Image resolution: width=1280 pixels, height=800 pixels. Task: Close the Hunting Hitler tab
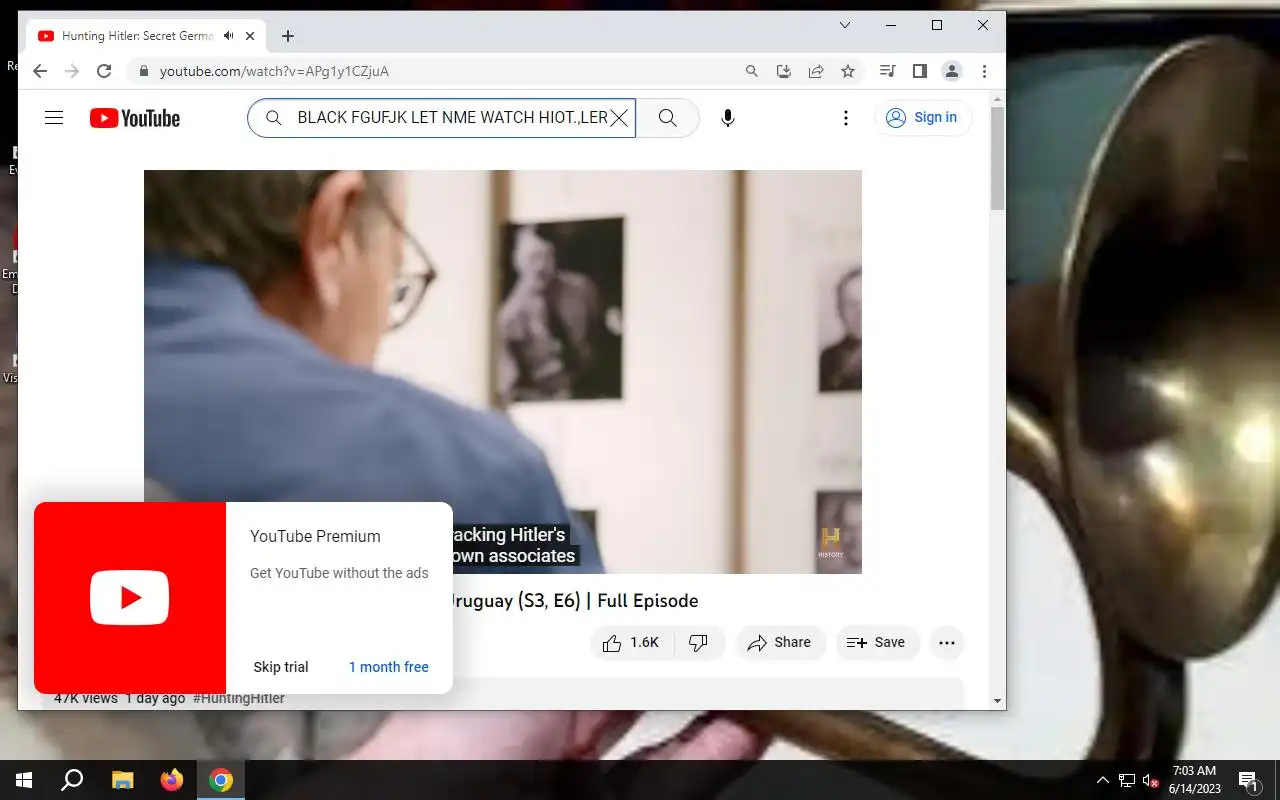tap(250, 36)
